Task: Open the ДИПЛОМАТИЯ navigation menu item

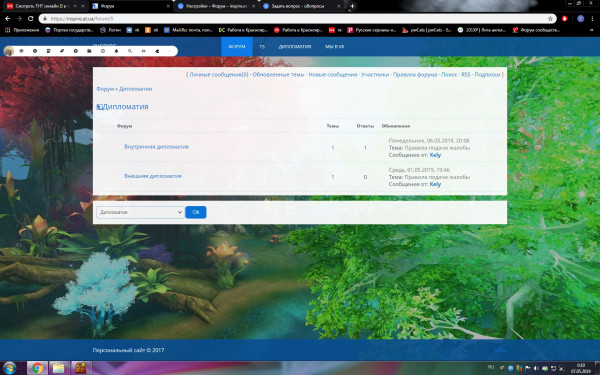Action: (295, 47)
